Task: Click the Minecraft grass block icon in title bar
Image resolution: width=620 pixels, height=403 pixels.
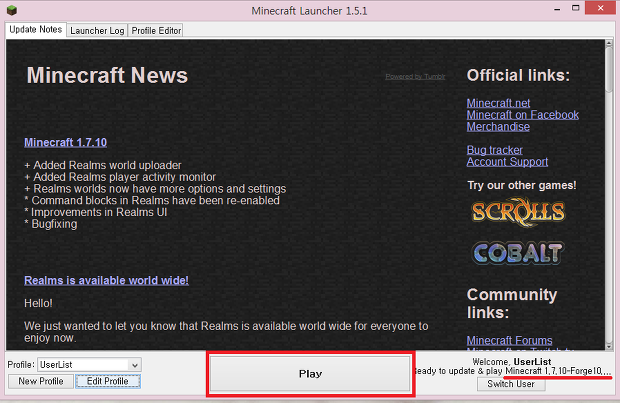Action: click(12, 10)
